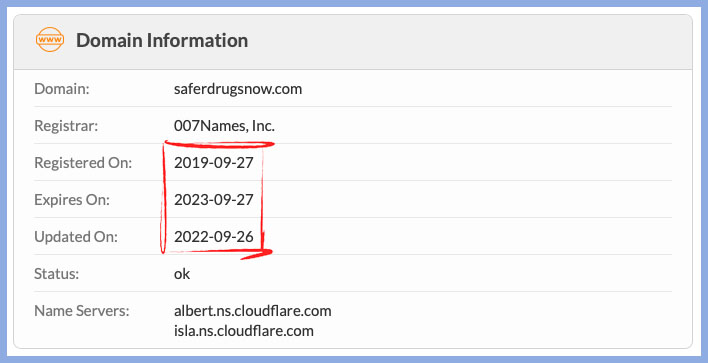
Task: Click the 2019-09-27 registration date
Action: (214, 163)
